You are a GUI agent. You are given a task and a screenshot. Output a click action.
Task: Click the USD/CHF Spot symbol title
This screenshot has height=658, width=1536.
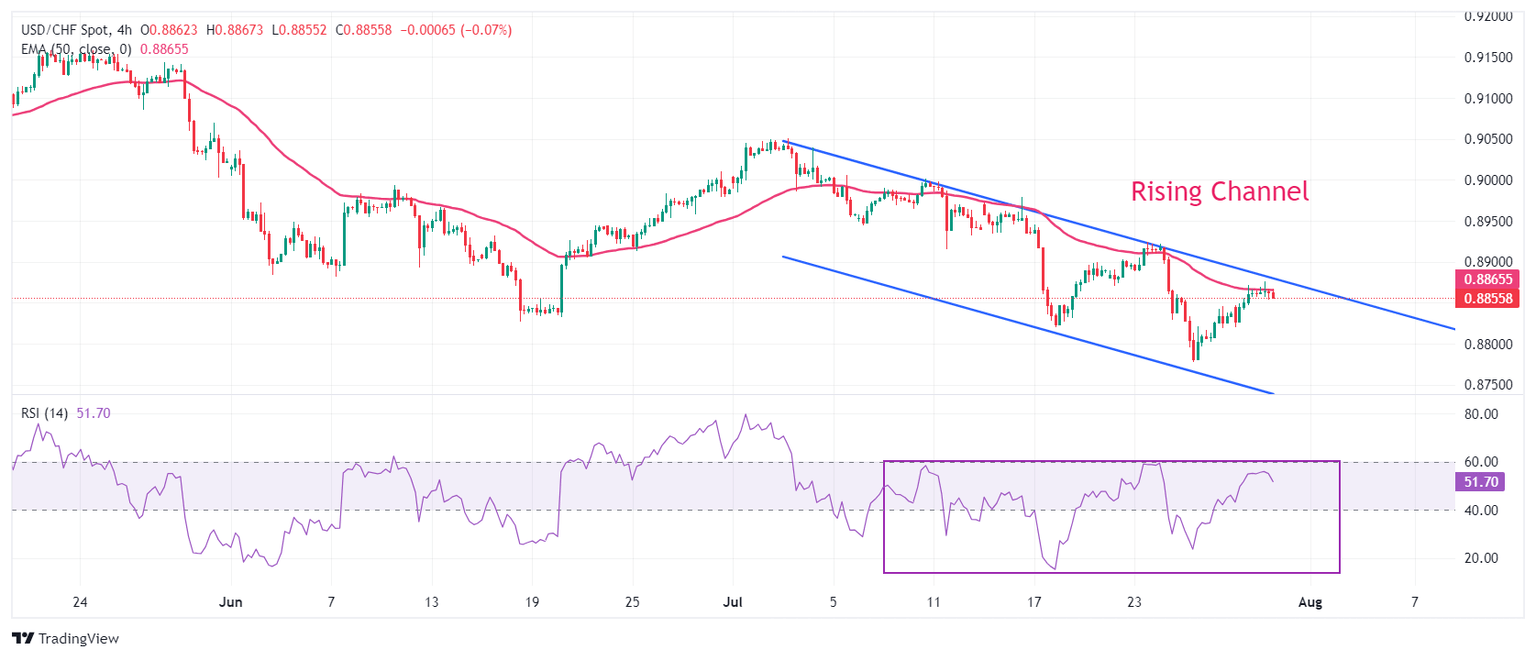(x=59, y=31)
